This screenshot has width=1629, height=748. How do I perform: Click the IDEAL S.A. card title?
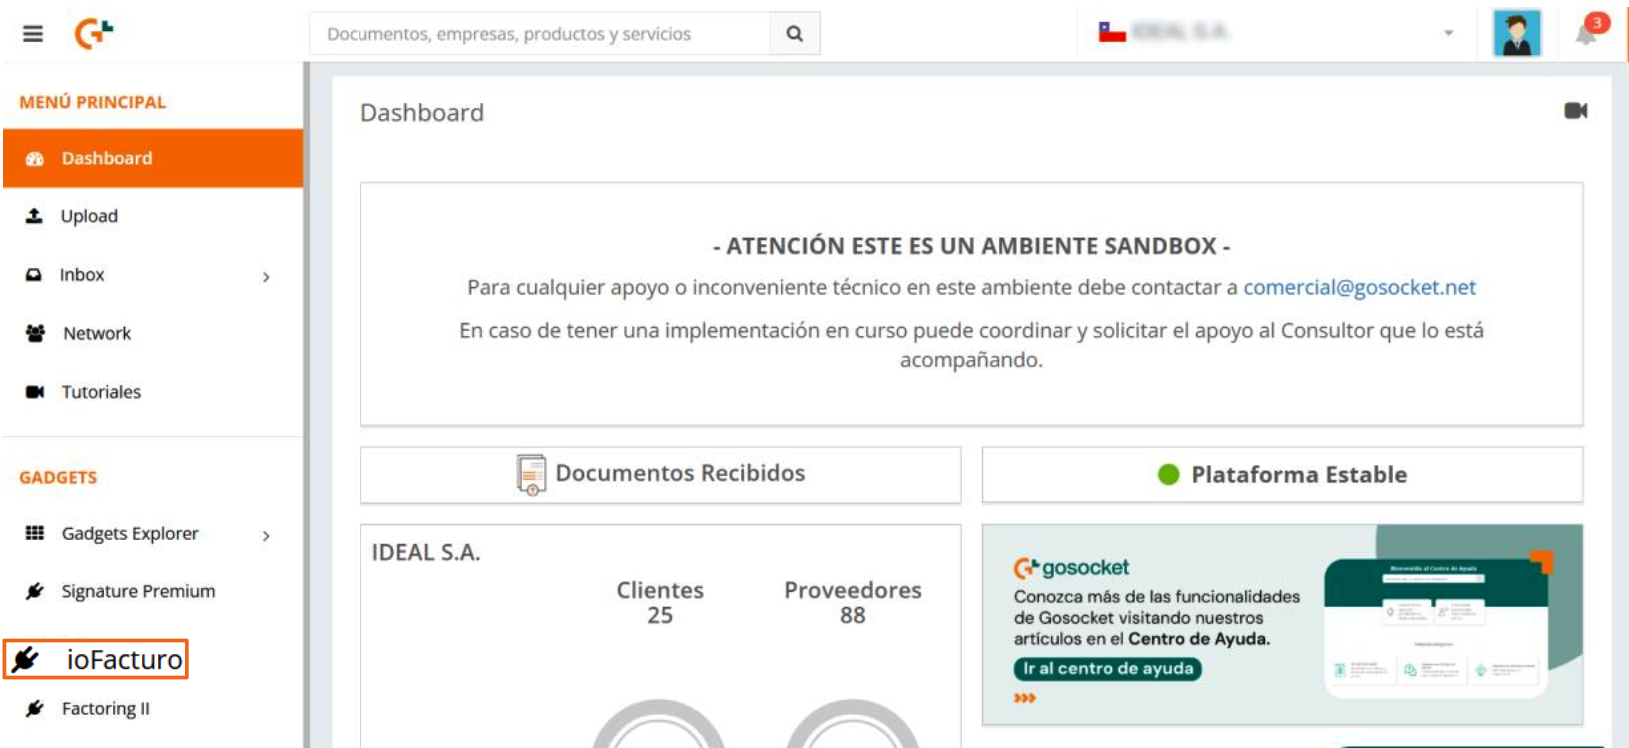426,553
